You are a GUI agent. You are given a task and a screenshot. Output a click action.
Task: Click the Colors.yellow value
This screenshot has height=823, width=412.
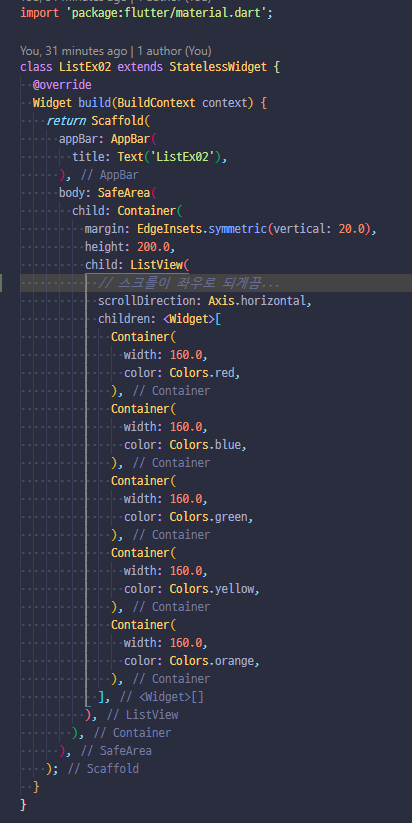212,588
